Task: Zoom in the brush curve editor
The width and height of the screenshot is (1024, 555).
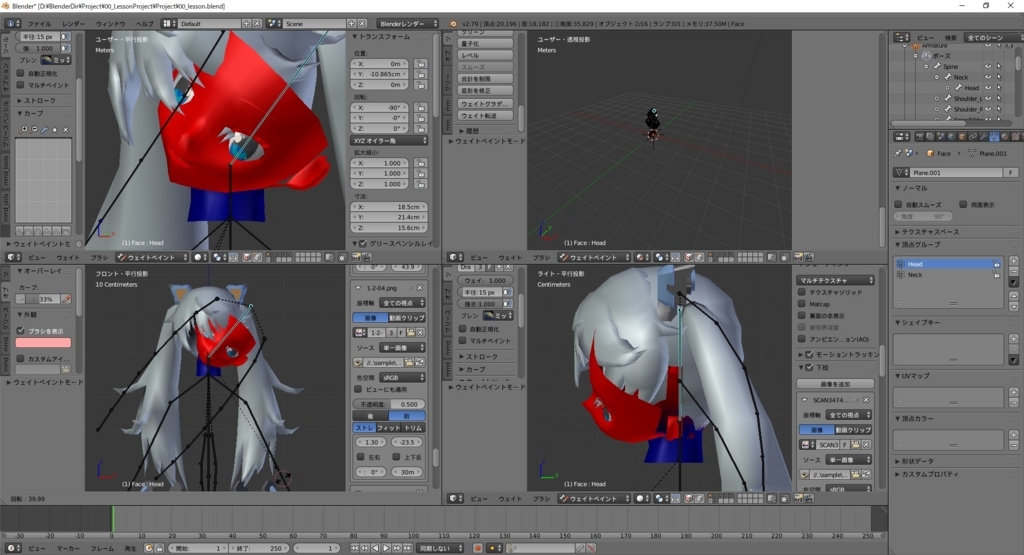Action: [24, 129]
